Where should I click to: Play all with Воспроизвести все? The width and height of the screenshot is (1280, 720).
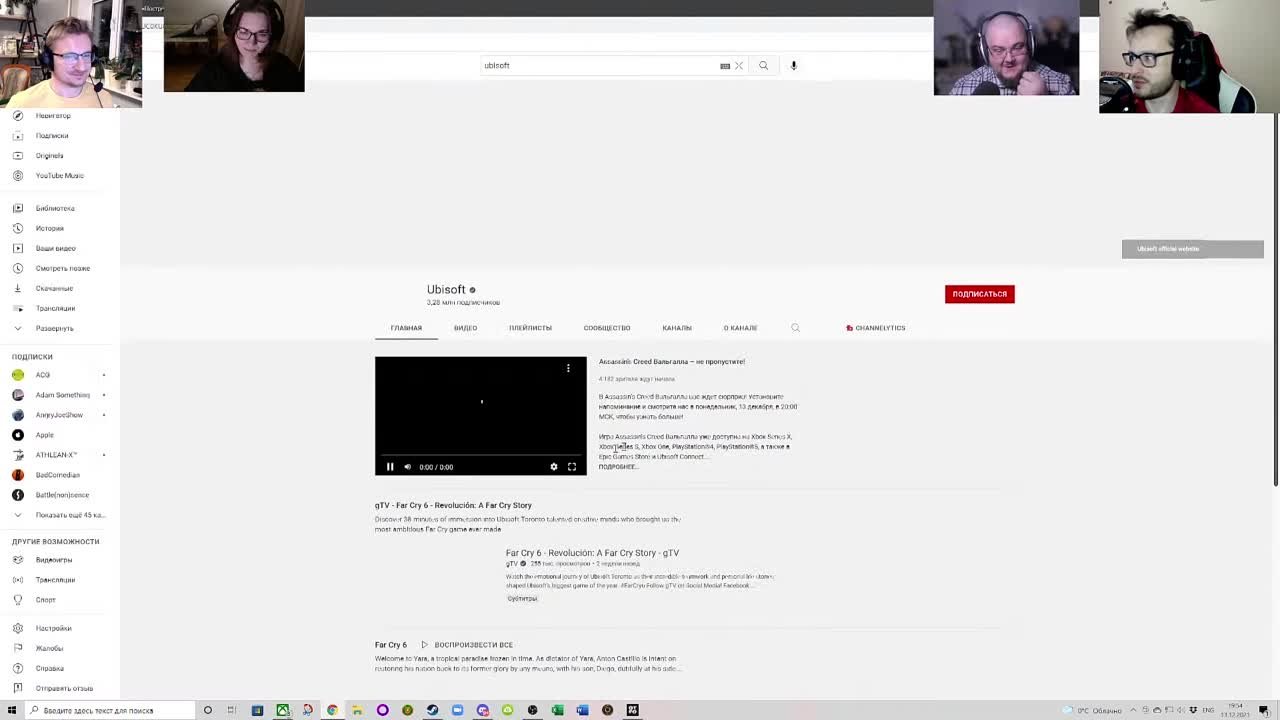[x=467, y=645]
